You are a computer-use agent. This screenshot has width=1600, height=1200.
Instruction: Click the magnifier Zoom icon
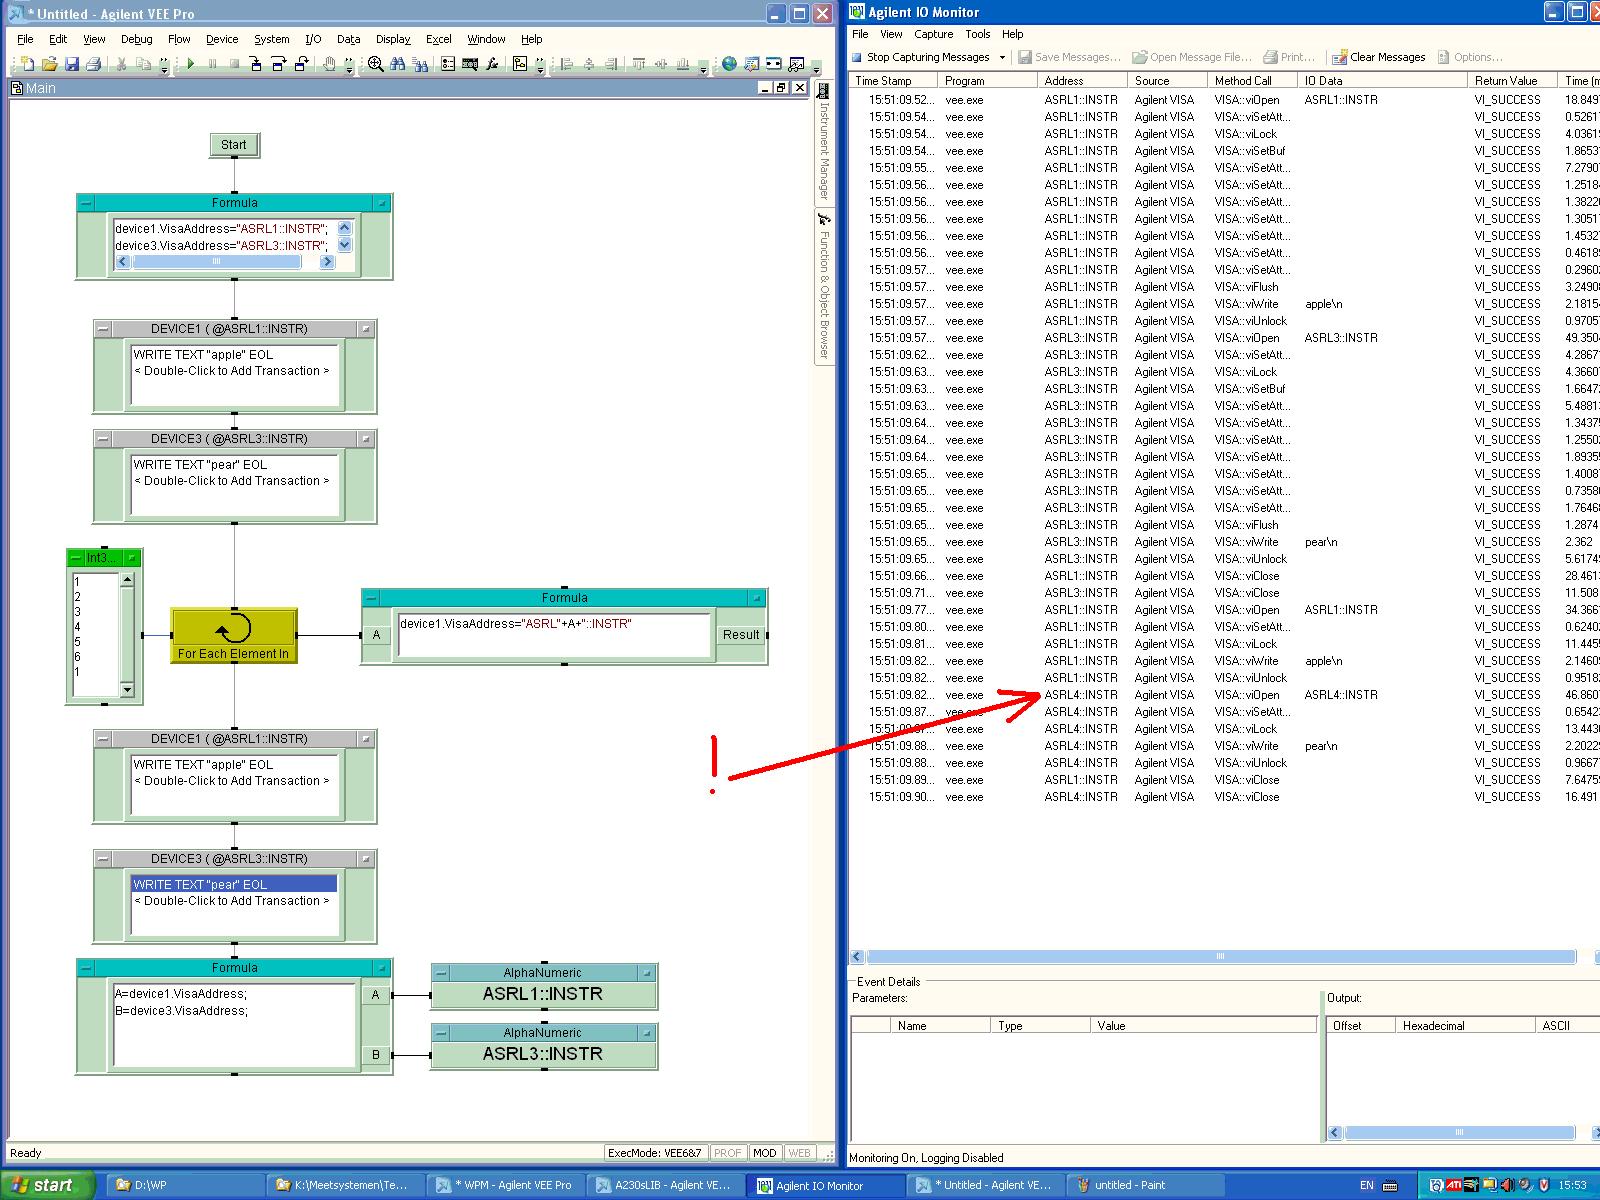[x=375, y=64]
